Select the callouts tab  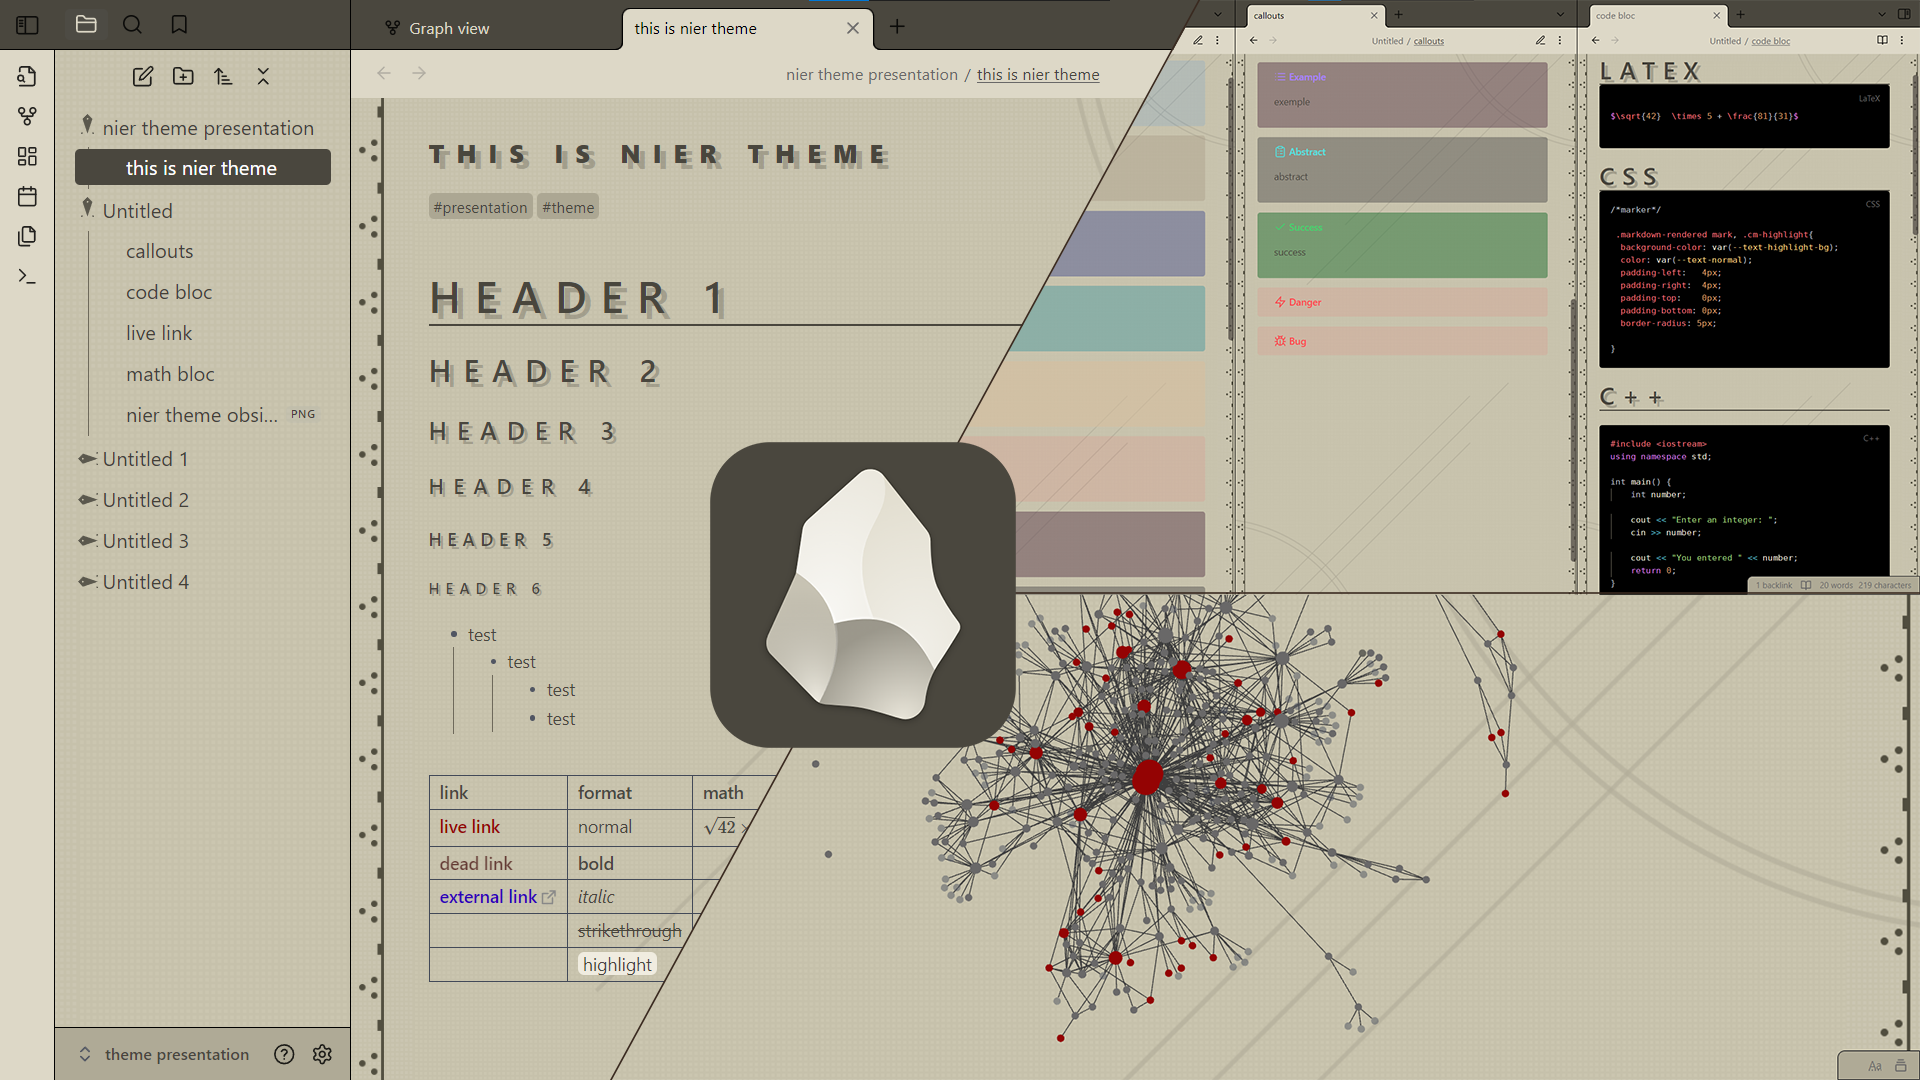point(1315,15)
